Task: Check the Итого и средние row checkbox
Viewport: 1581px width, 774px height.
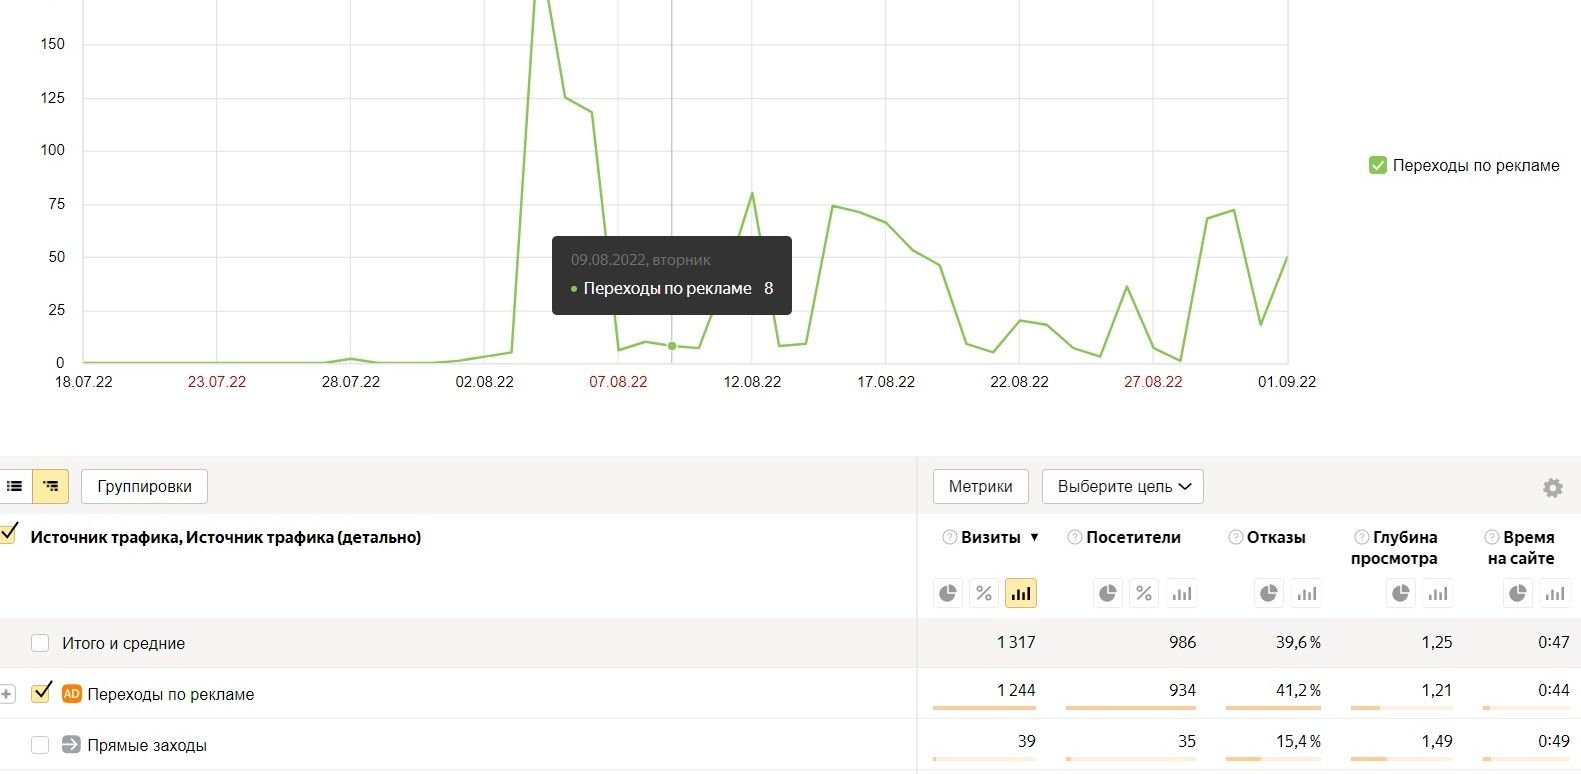Action: point(40,643)
